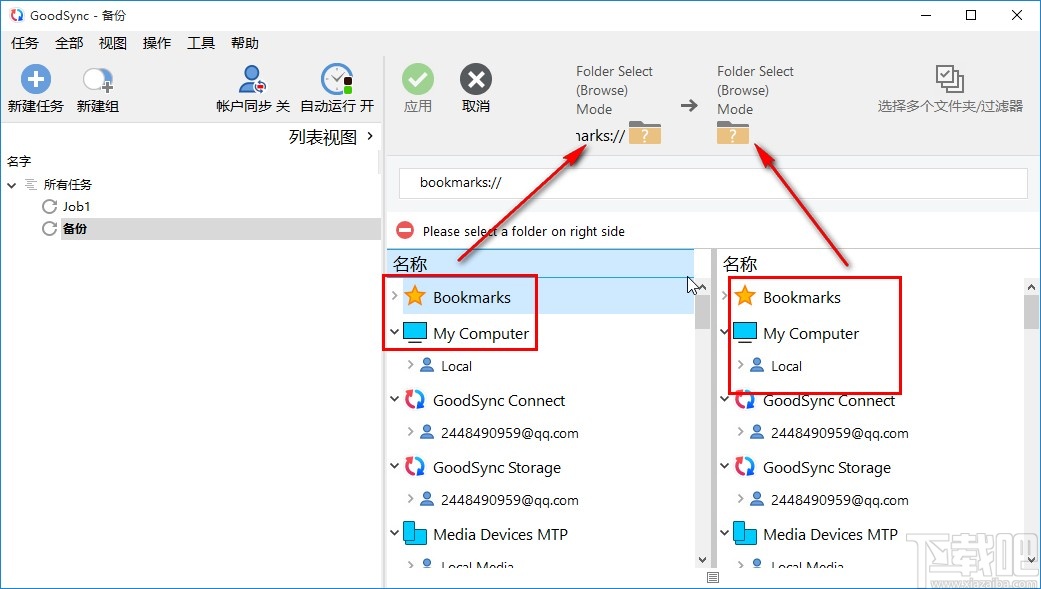The height and width of the screenshot is (589, 1041).
Task: Open the 全部 menu
Action: click(69, 43)
